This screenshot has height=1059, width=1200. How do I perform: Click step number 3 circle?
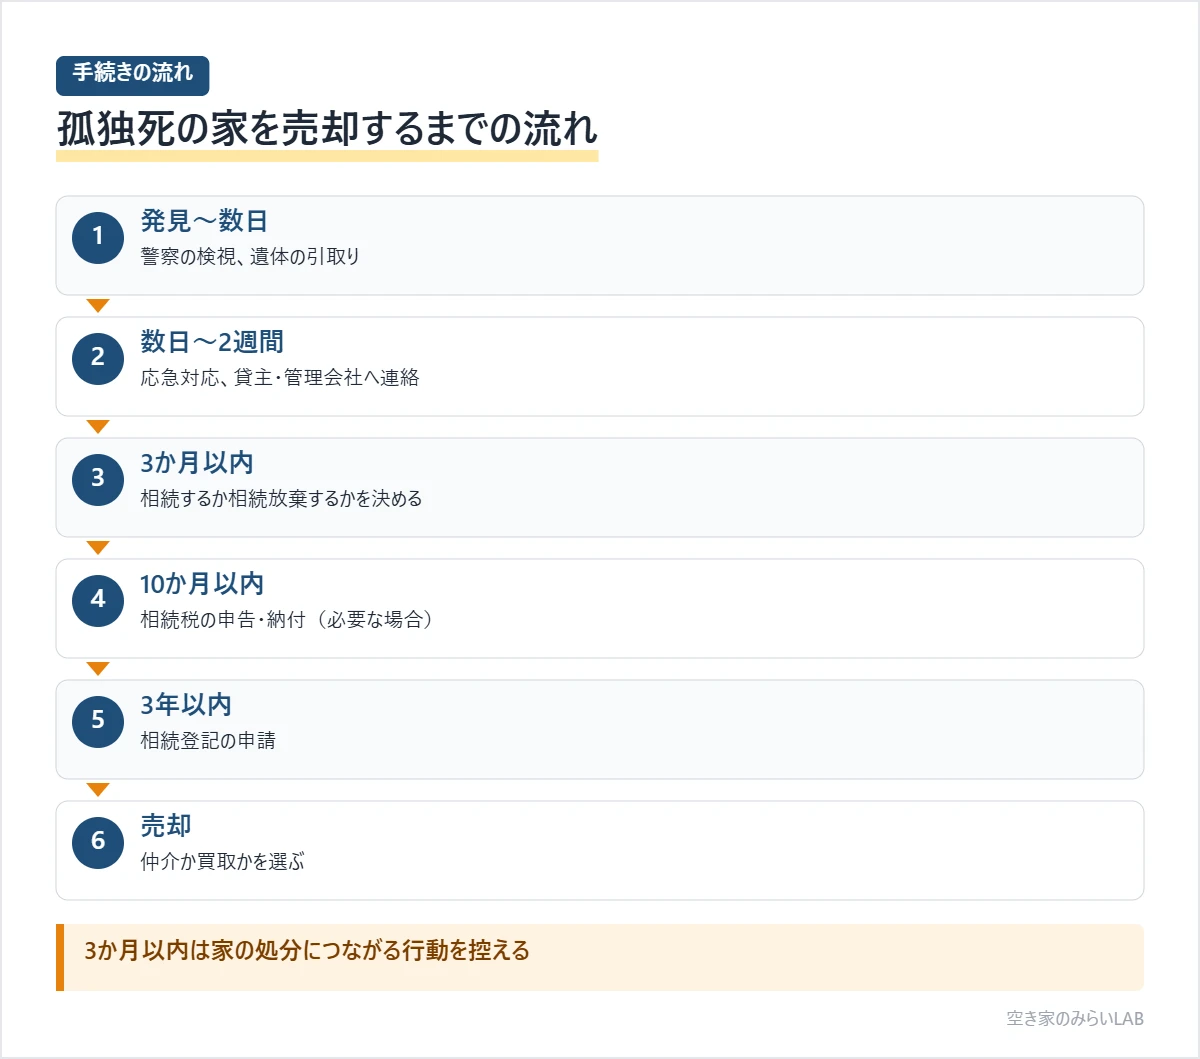98,478
